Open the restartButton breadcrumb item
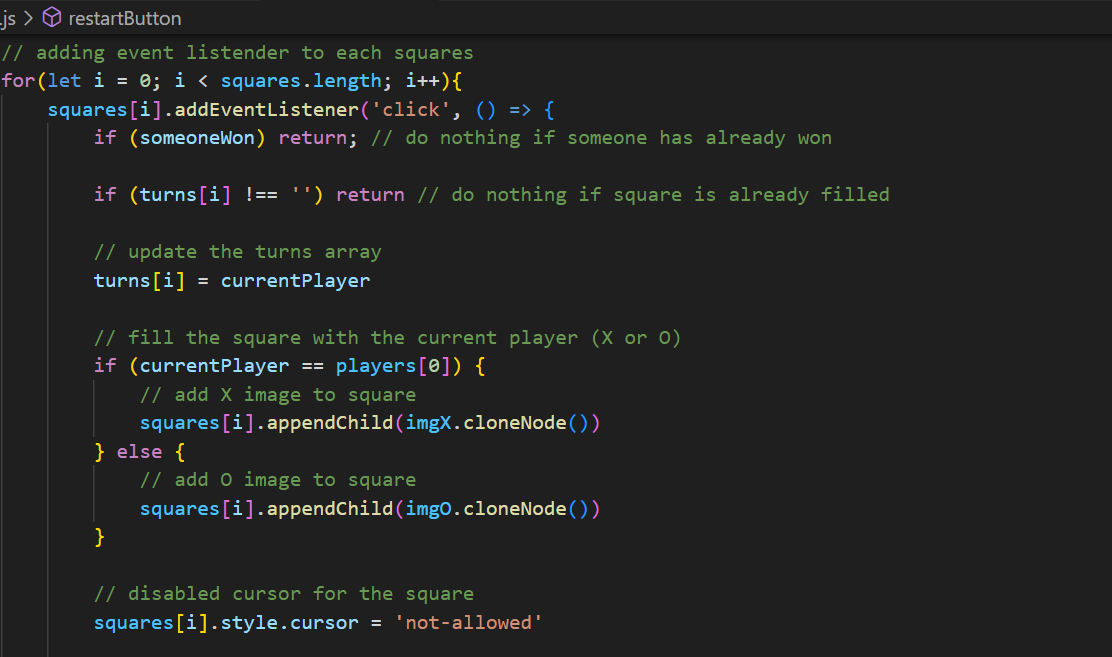The image size is (1112, 657). 124,18
